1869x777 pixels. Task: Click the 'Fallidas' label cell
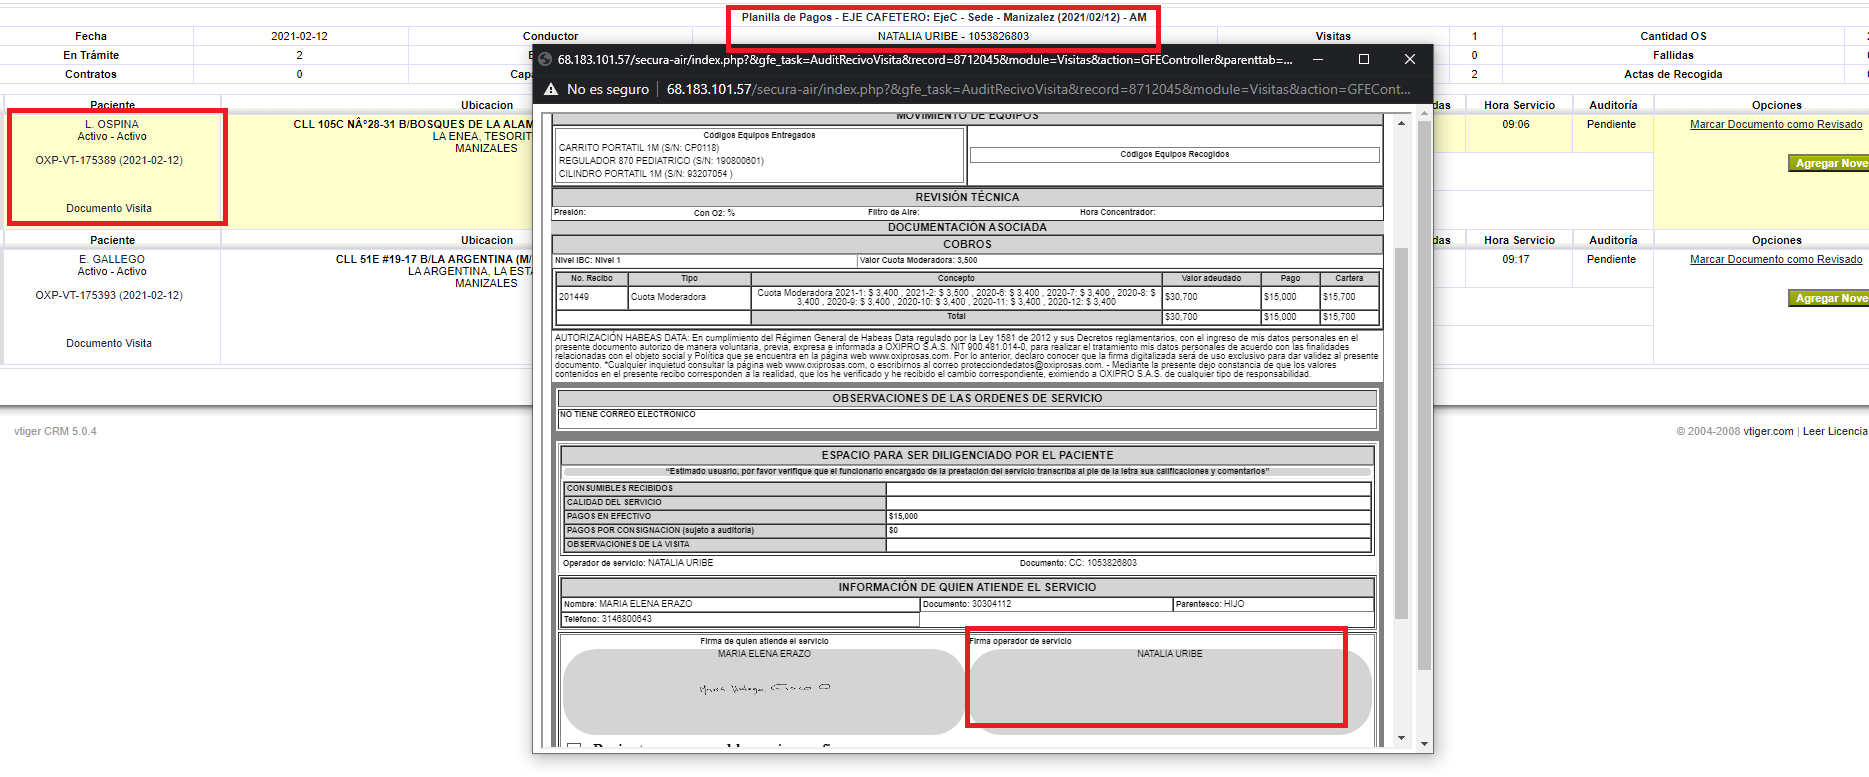point(1673,55)
